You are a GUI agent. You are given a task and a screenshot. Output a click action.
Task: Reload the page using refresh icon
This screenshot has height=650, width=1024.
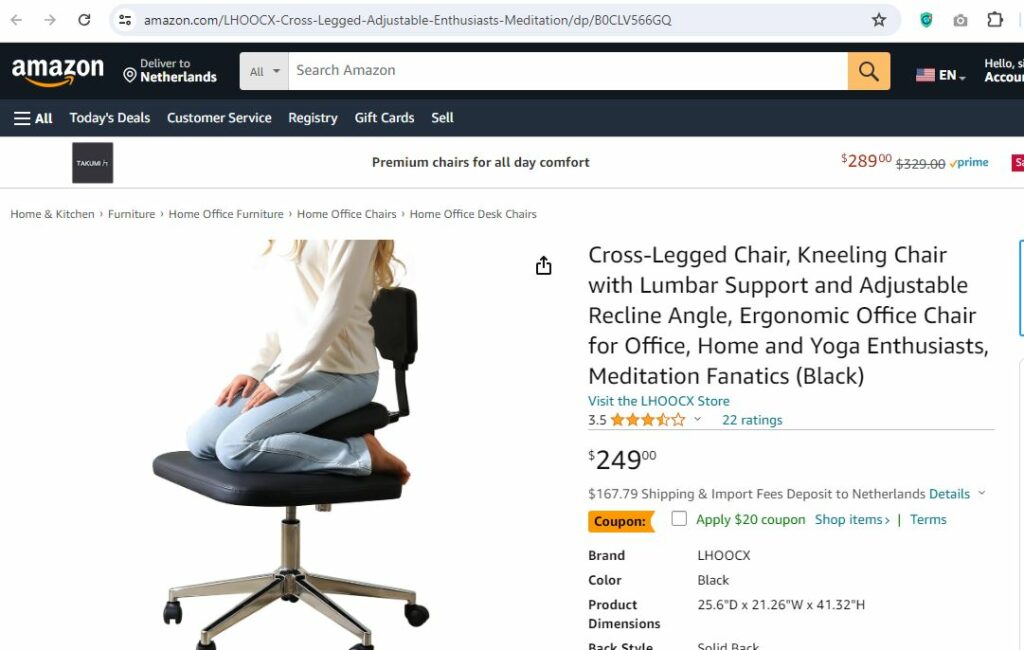point(84,20)
